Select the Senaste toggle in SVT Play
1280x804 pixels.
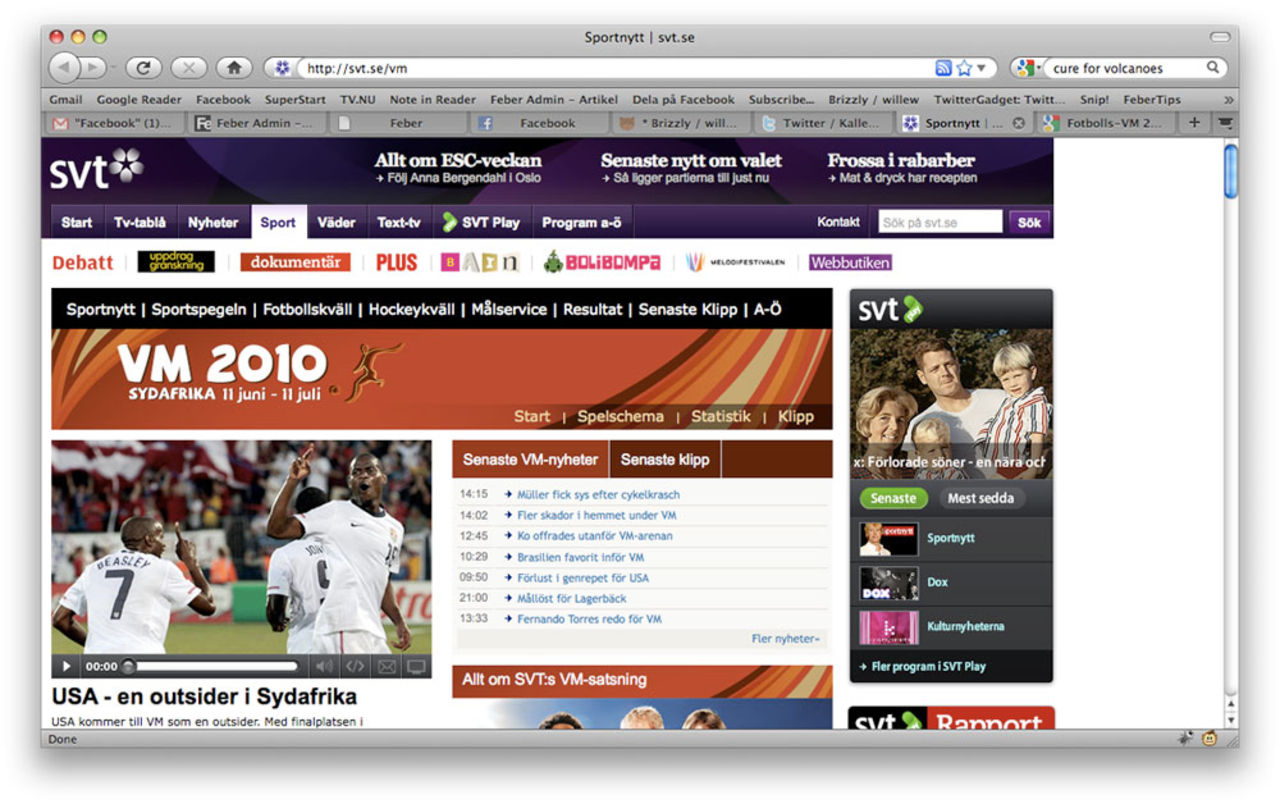893,498
